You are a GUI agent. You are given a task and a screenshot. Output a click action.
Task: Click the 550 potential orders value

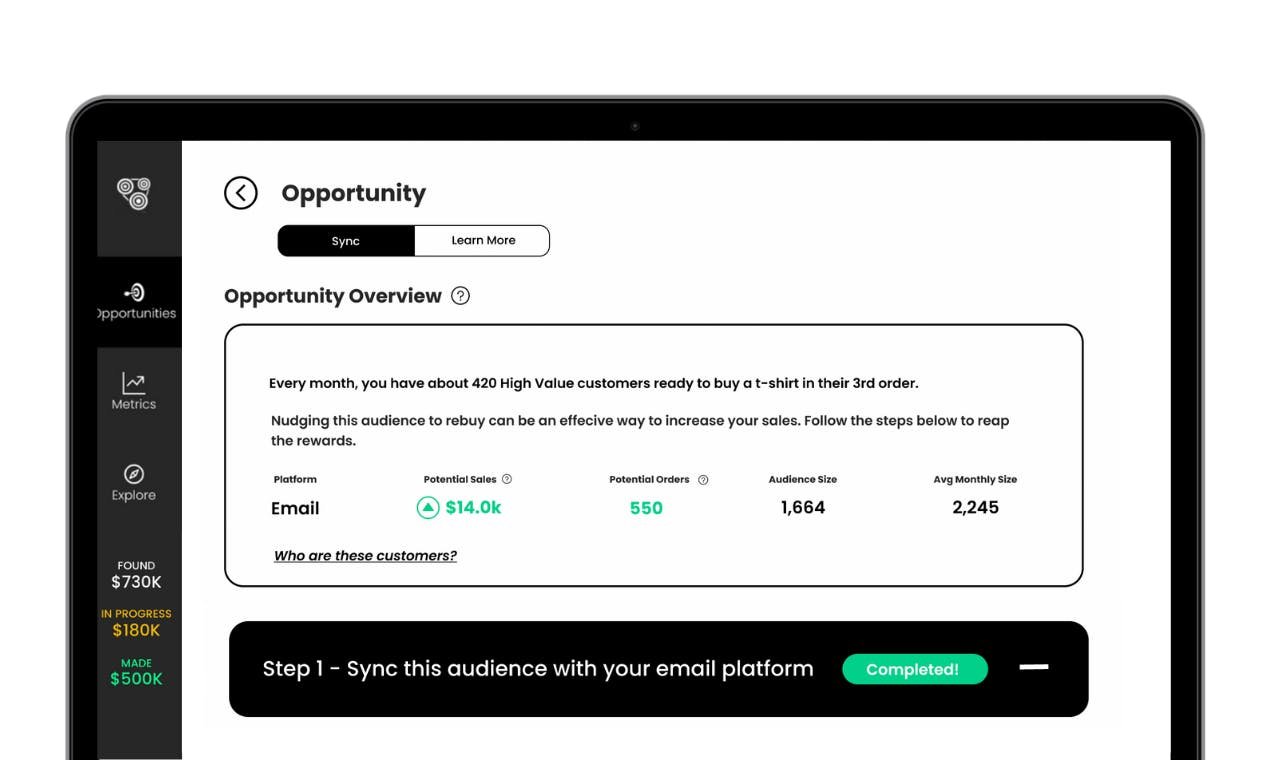[x=646, y=508]
